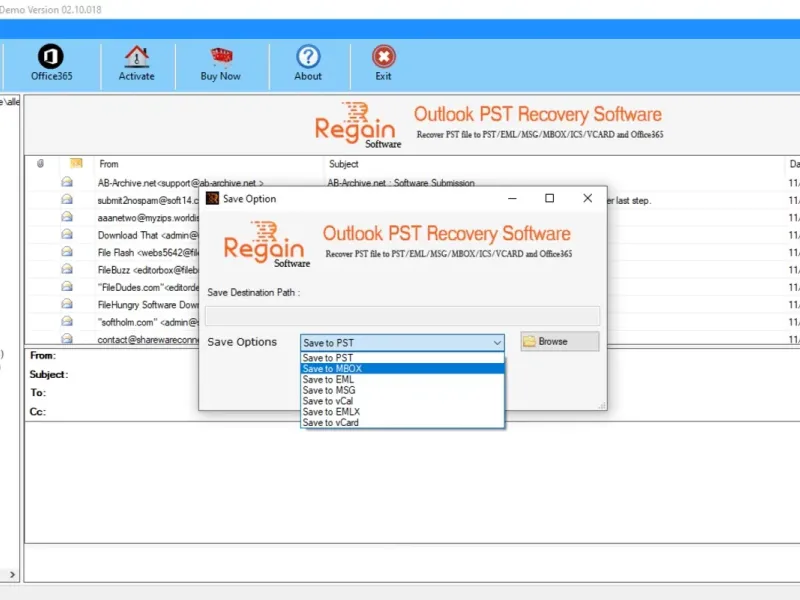
Task: Select envelope icon of FileDudes.com email
Action: [x=67, y=286]
